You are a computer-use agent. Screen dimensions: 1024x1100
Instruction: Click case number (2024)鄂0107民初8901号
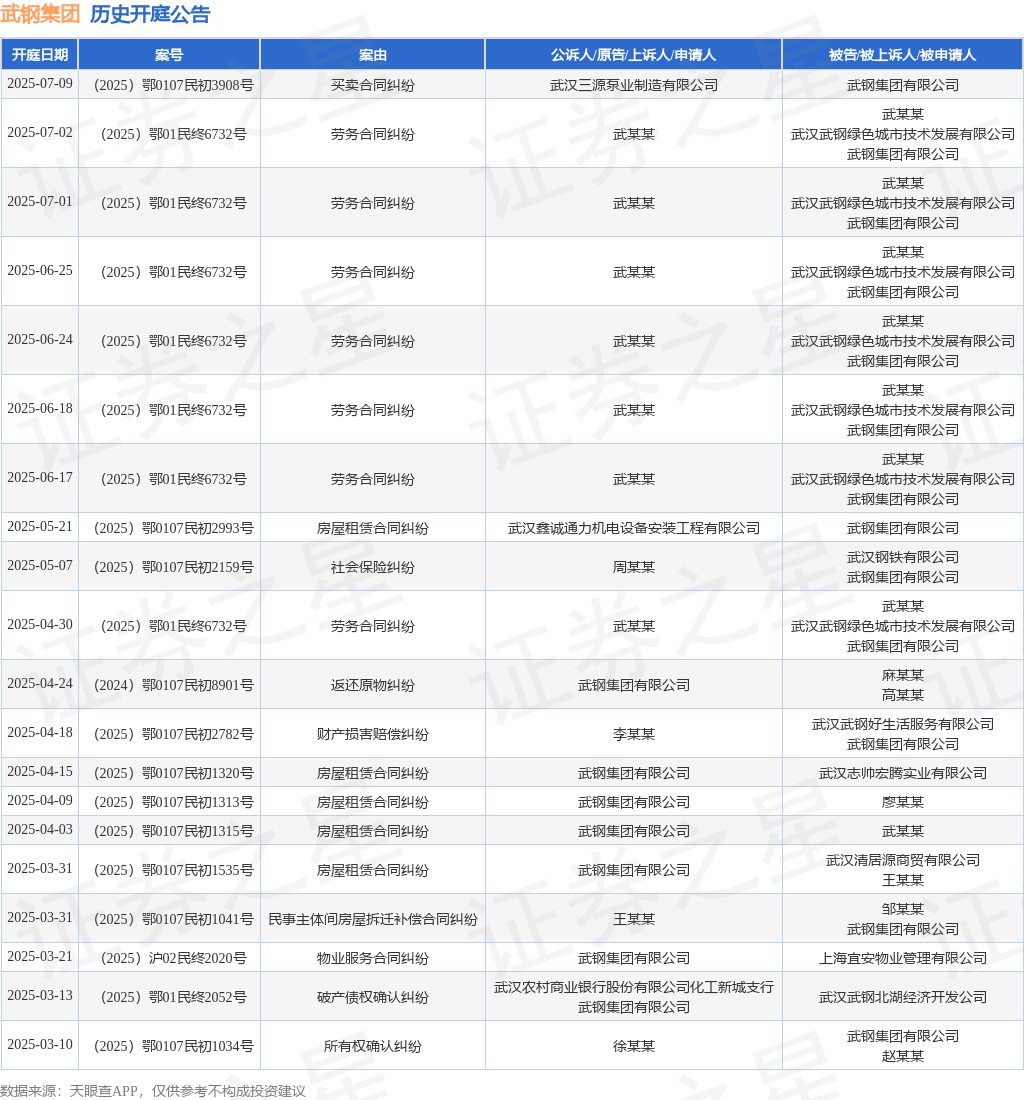(x=173, y=685)
